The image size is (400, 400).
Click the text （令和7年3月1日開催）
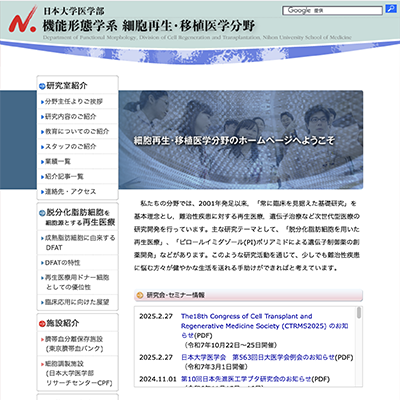point(216,367)
